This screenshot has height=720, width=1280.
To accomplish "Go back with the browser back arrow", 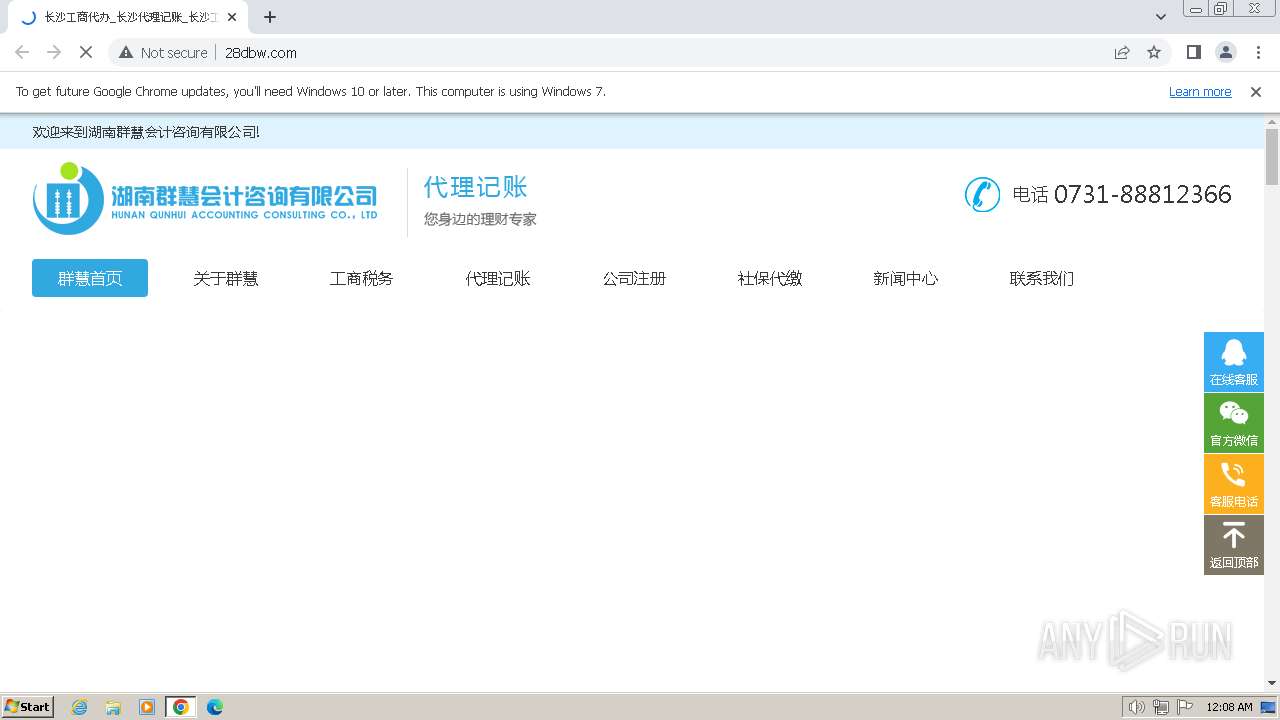I will [x=22, y=52].
